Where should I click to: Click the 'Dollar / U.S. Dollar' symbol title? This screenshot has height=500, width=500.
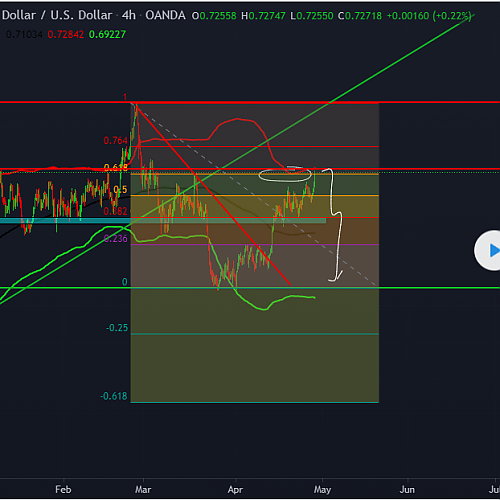coord(57,15)
